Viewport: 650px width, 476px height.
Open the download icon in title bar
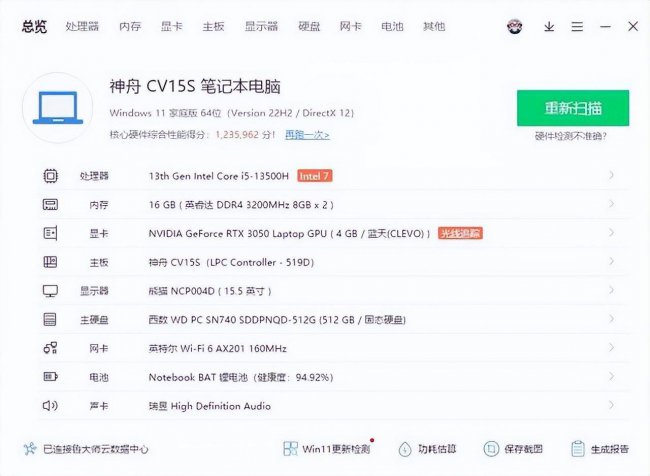point(549,27)
